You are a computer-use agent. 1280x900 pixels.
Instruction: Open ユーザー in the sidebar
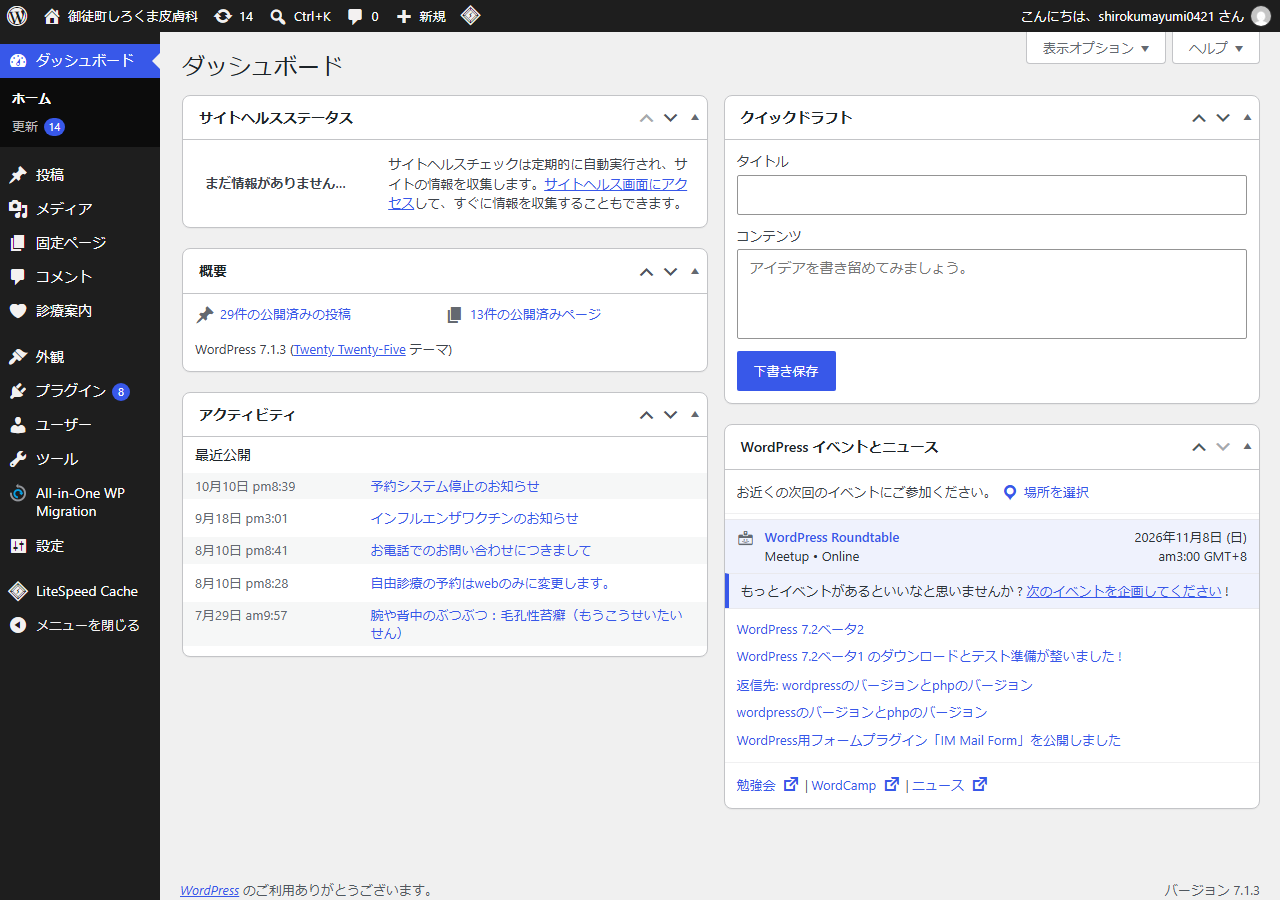pos(80,425)
